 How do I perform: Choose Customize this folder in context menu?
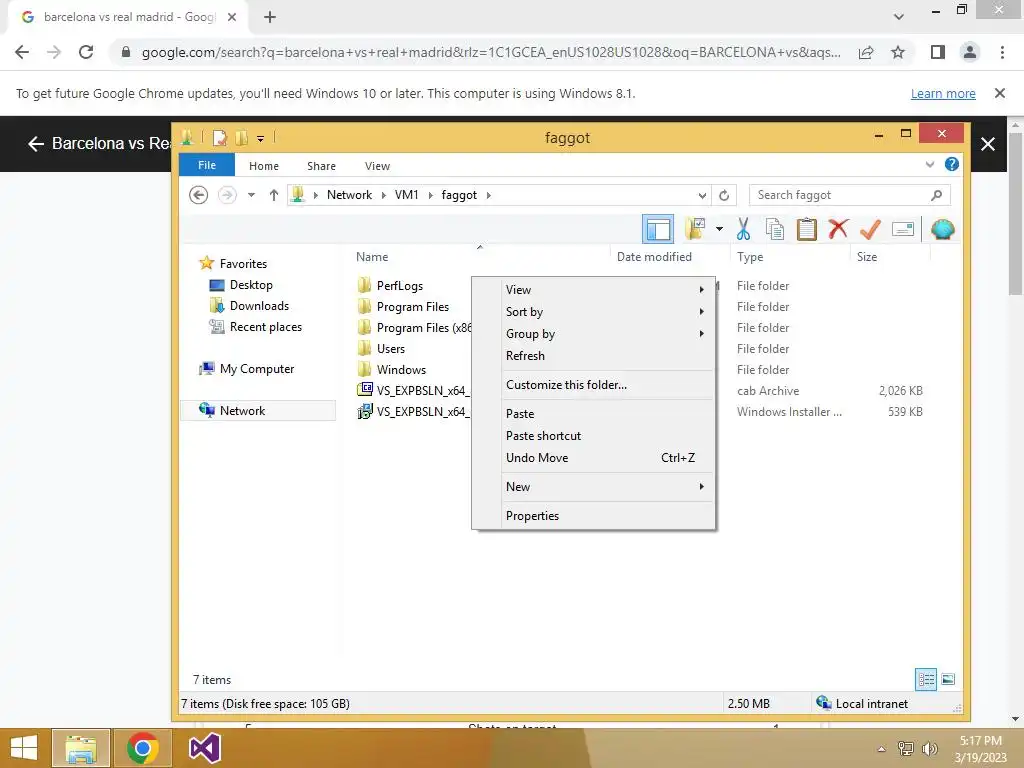(594, 385)
